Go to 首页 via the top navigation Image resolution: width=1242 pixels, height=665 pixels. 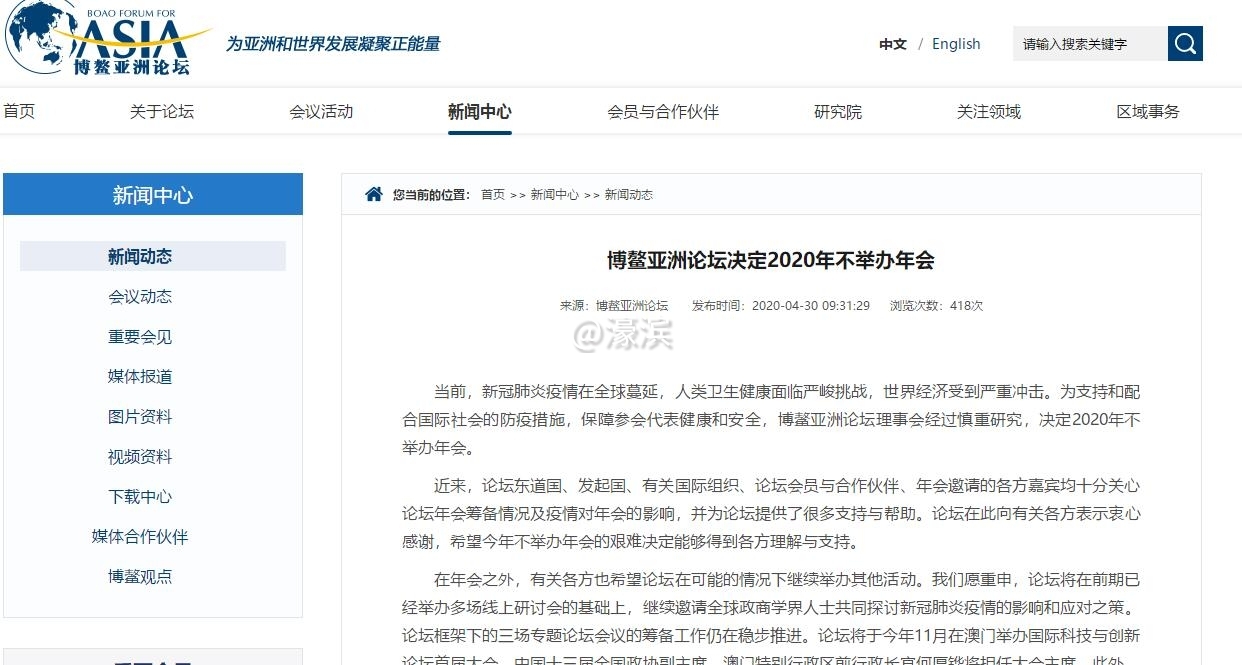pyautogui.click(x=19, y=111)
